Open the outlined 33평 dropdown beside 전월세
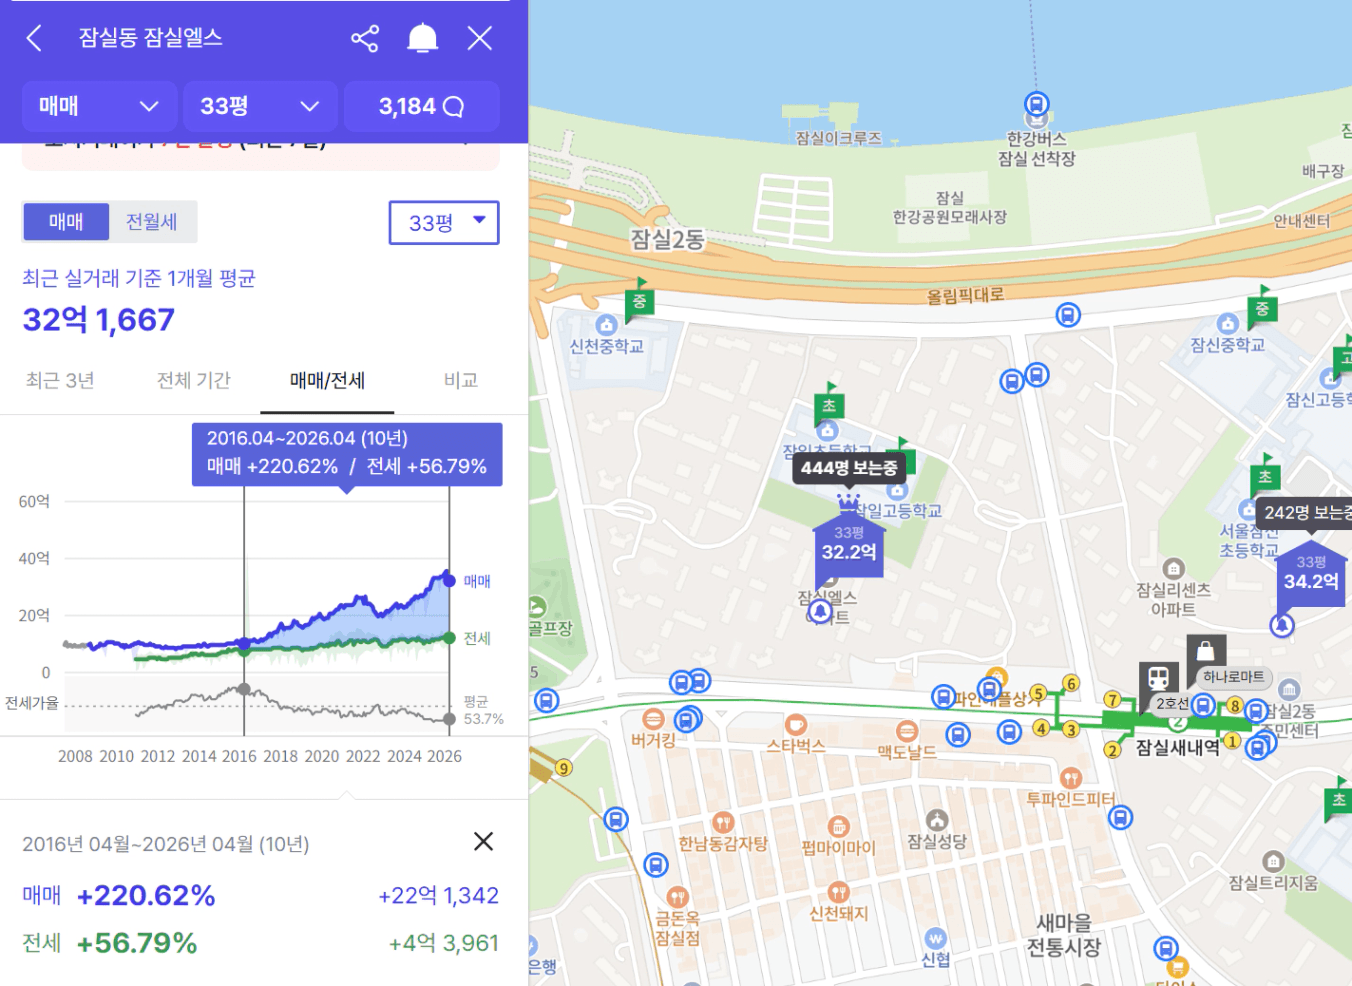This screenshot has height=986, width=1352. (x=444, y=222)
